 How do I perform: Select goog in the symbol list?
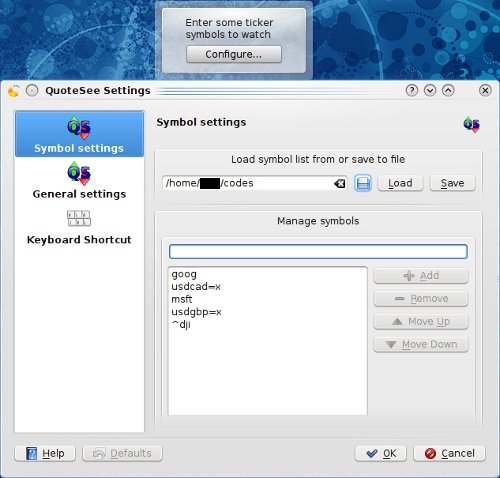pyautogui.click(x=268, y=274)
